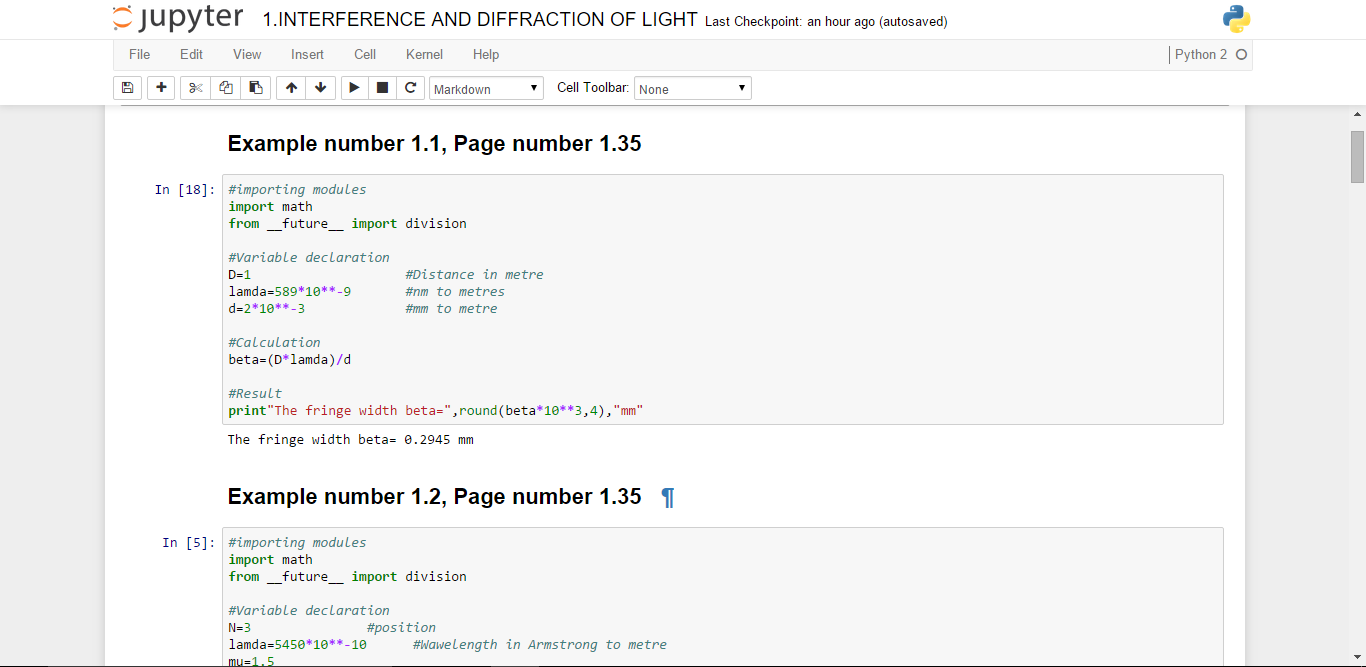
Task: Open the Kernel menu
Action: tap(424, 55)
